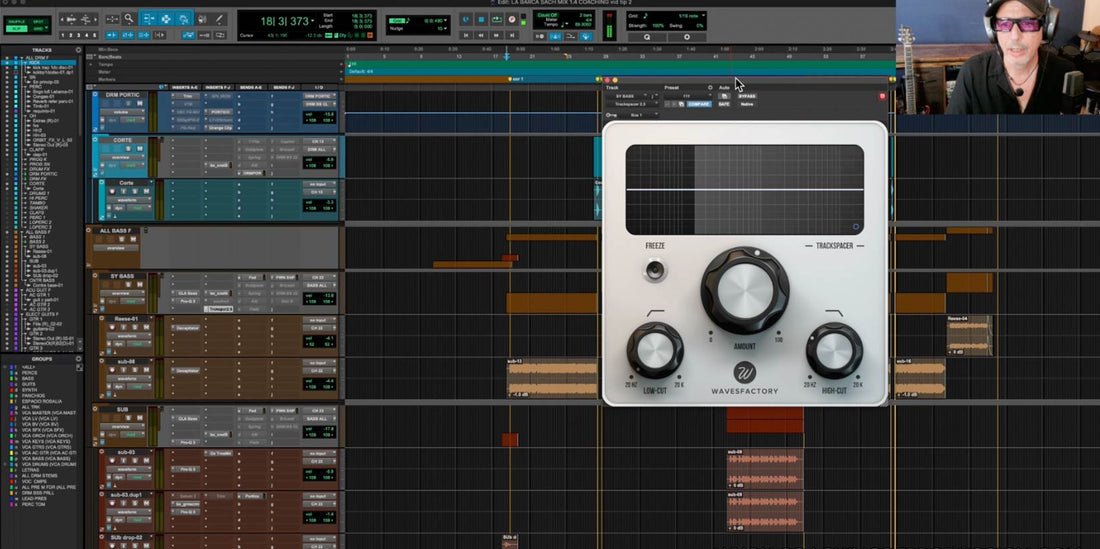This screenshot has height=549, width=1100.
Task: Select the Zoomer magnifying glass tool
Action: [x=129, y=18]
